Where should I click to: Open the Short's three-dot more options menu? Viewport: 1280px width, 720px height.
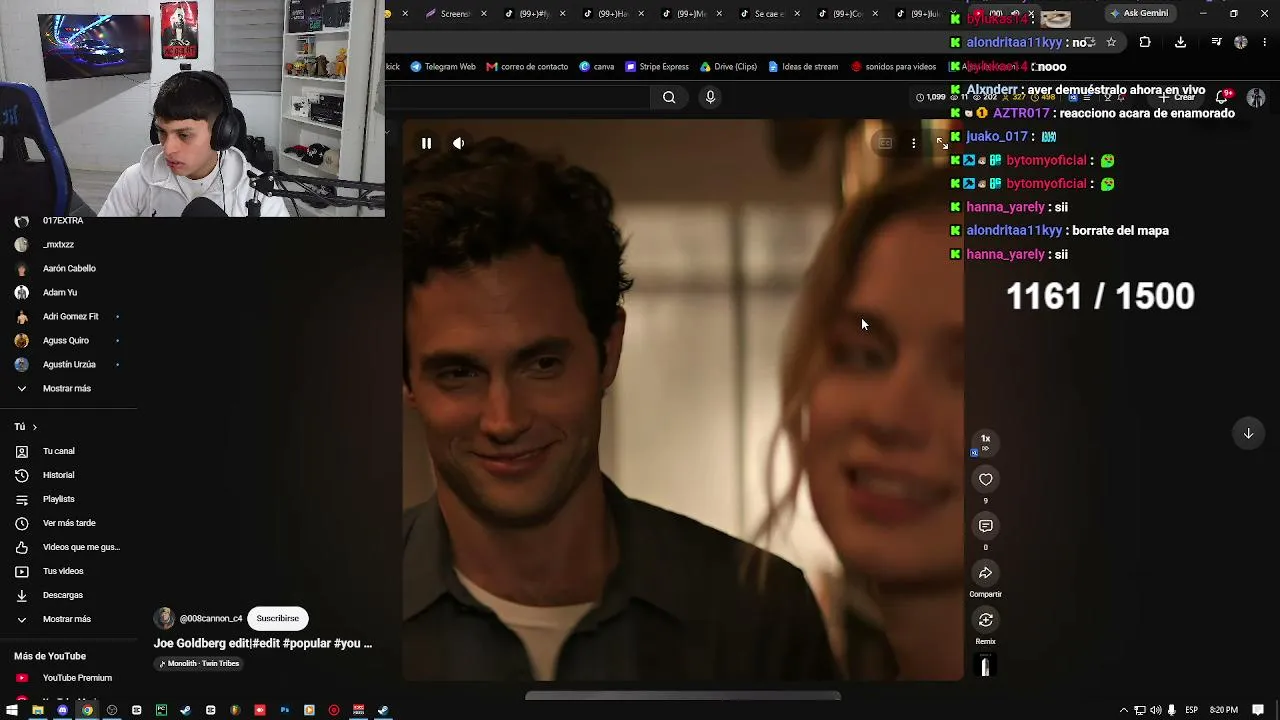pos(913,143)
